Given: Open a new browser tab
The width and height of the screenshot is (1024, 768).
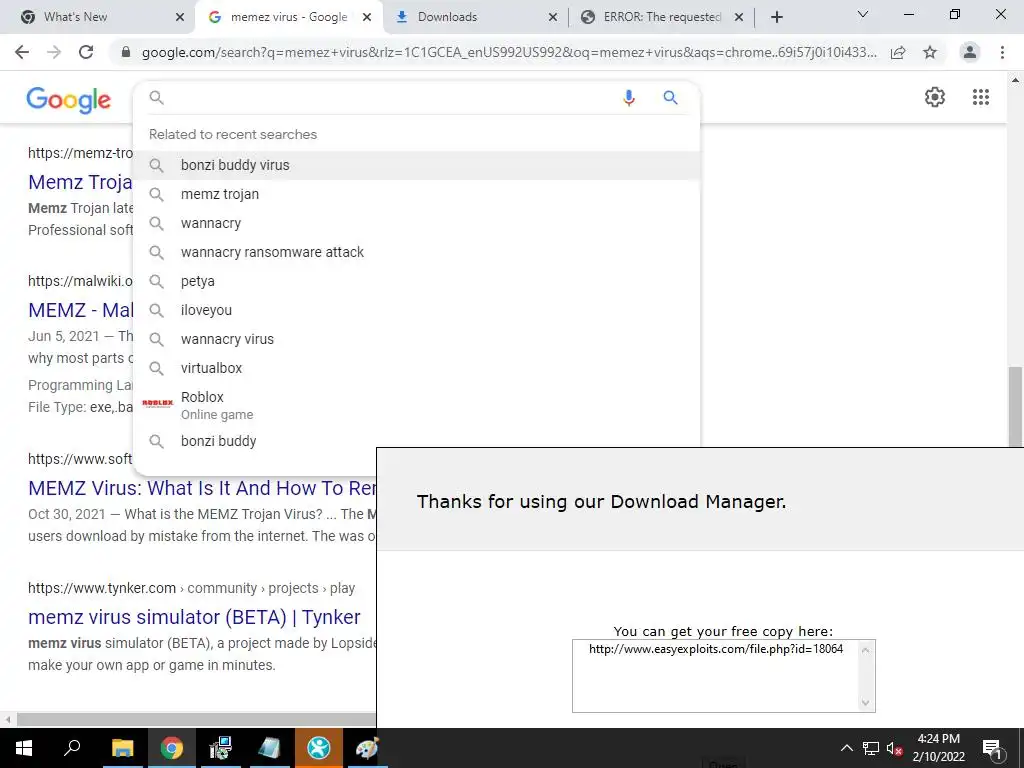Looking at the screenshot, I should coord(776,17).
